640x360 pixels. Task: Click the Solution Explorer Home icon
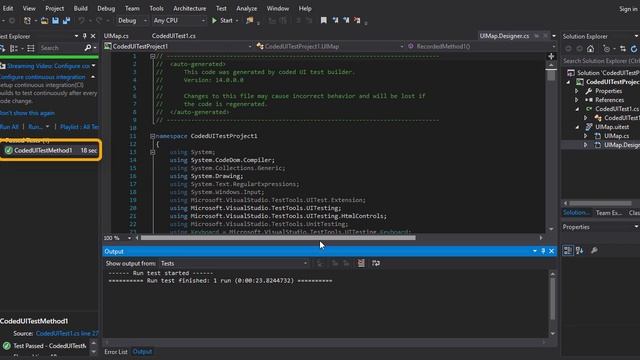(x=590, y=49)
